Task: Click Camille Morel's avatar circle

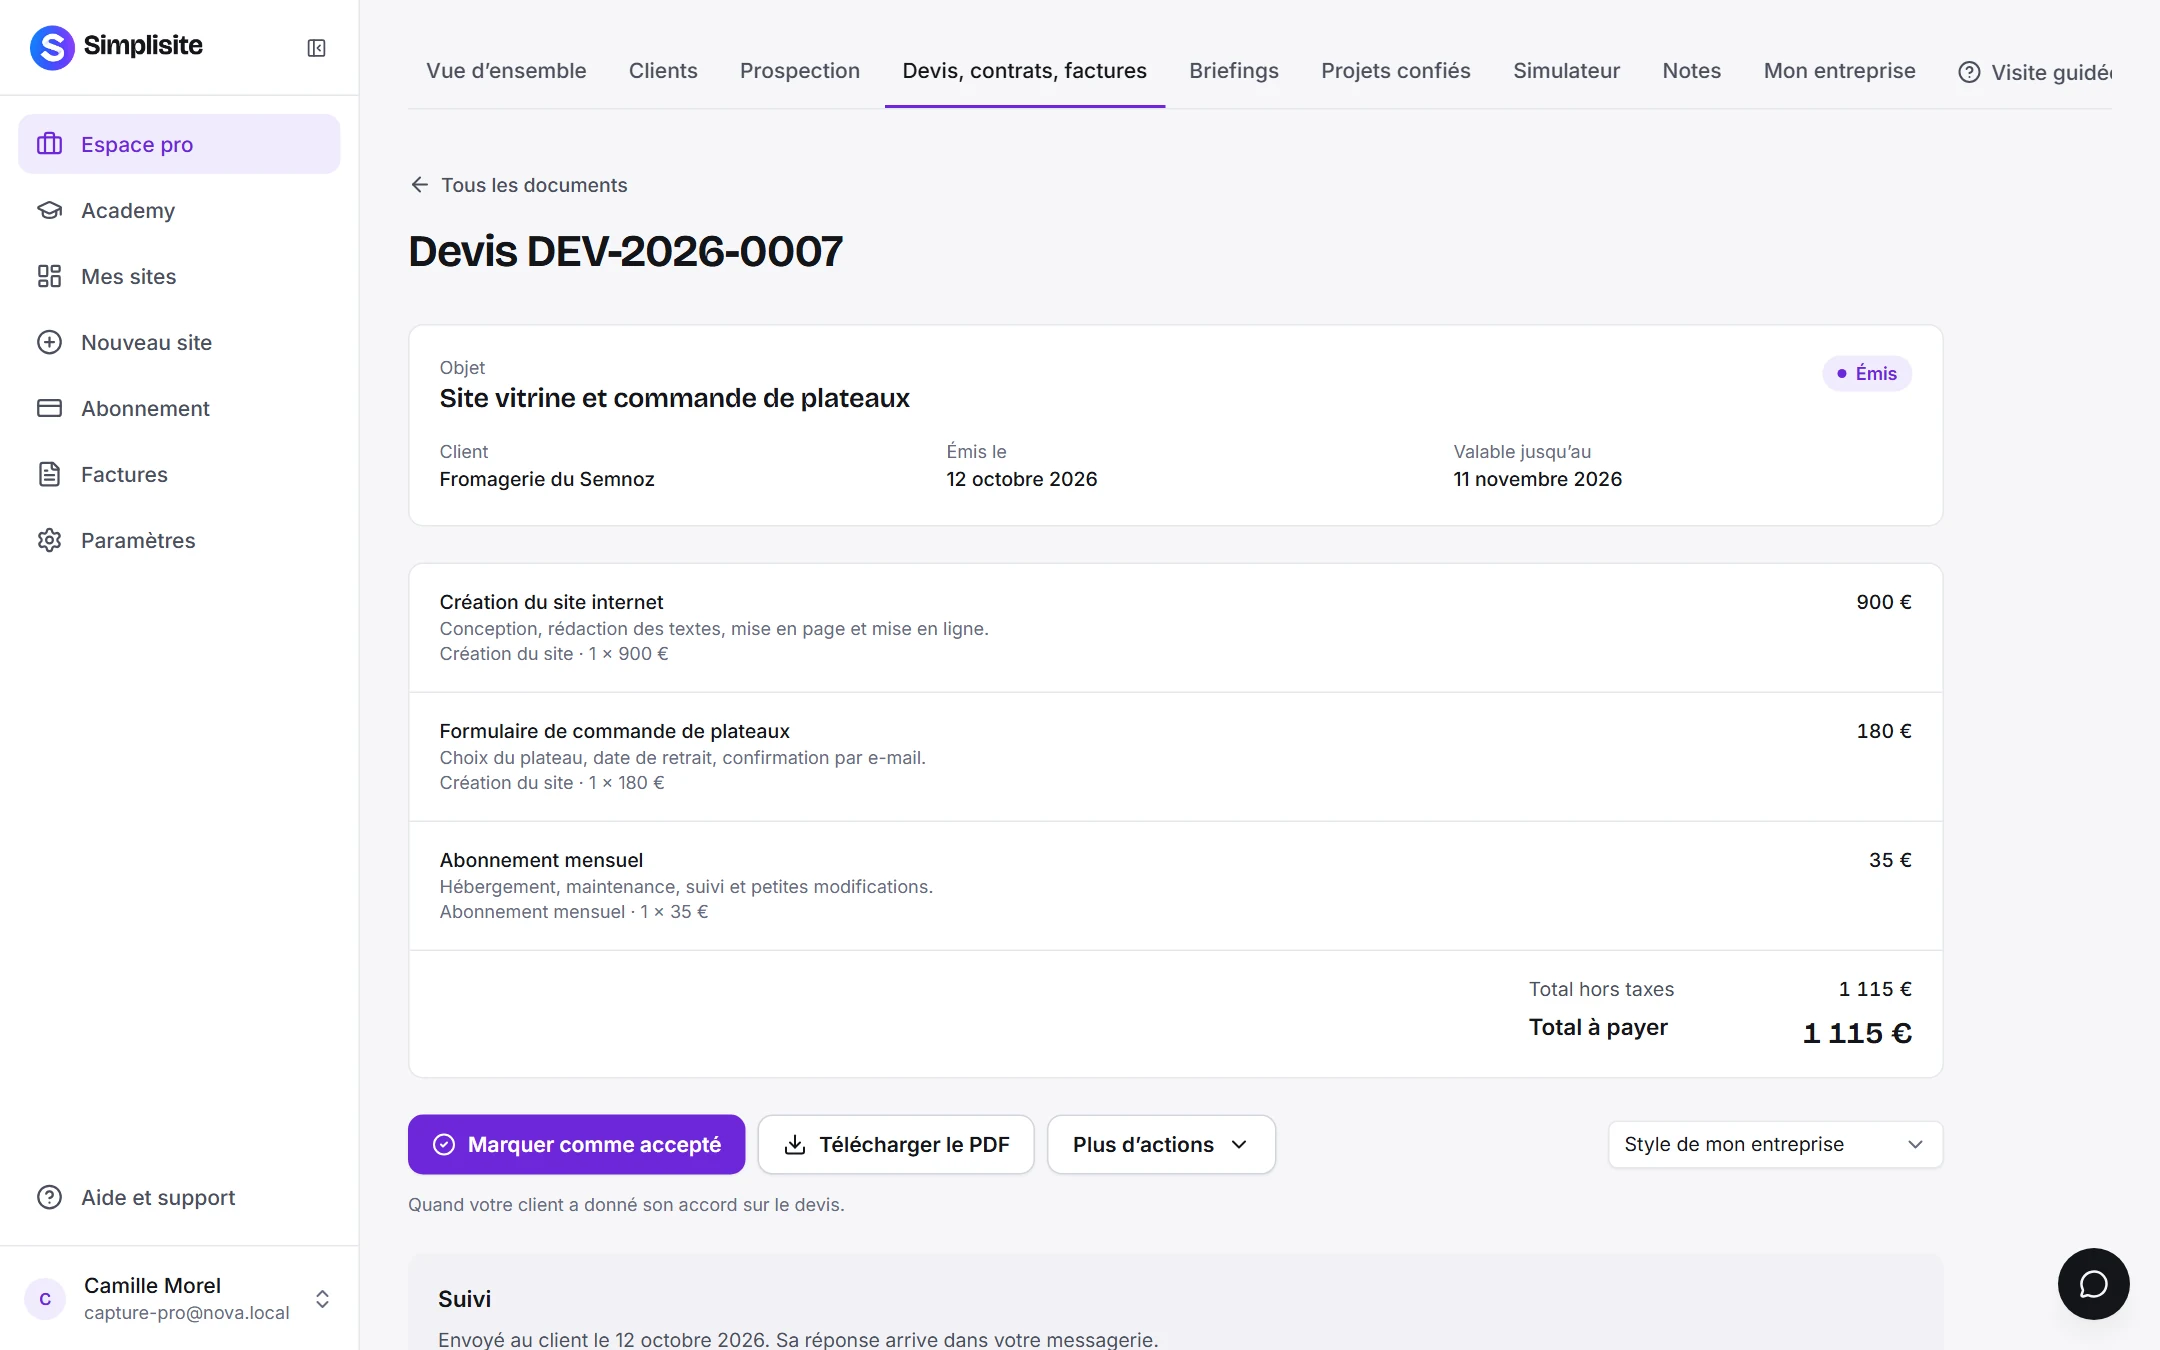Action: pyautogui.click(x=45, y=1299)
